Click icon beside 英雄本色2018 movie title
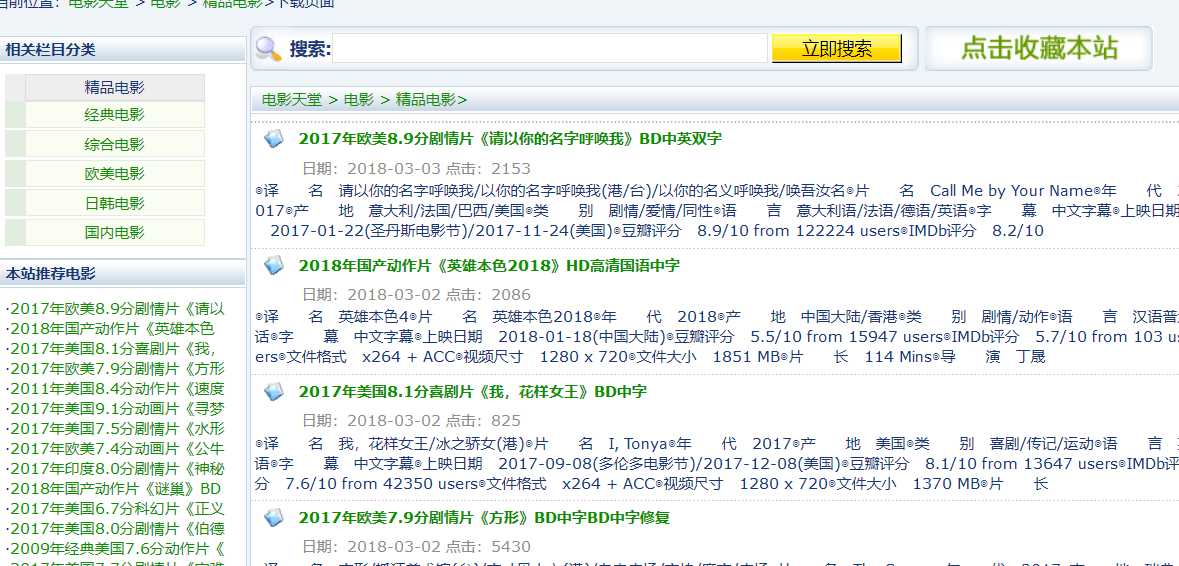The height and width of the screenshot is (566, 1179). pos(274,265)
